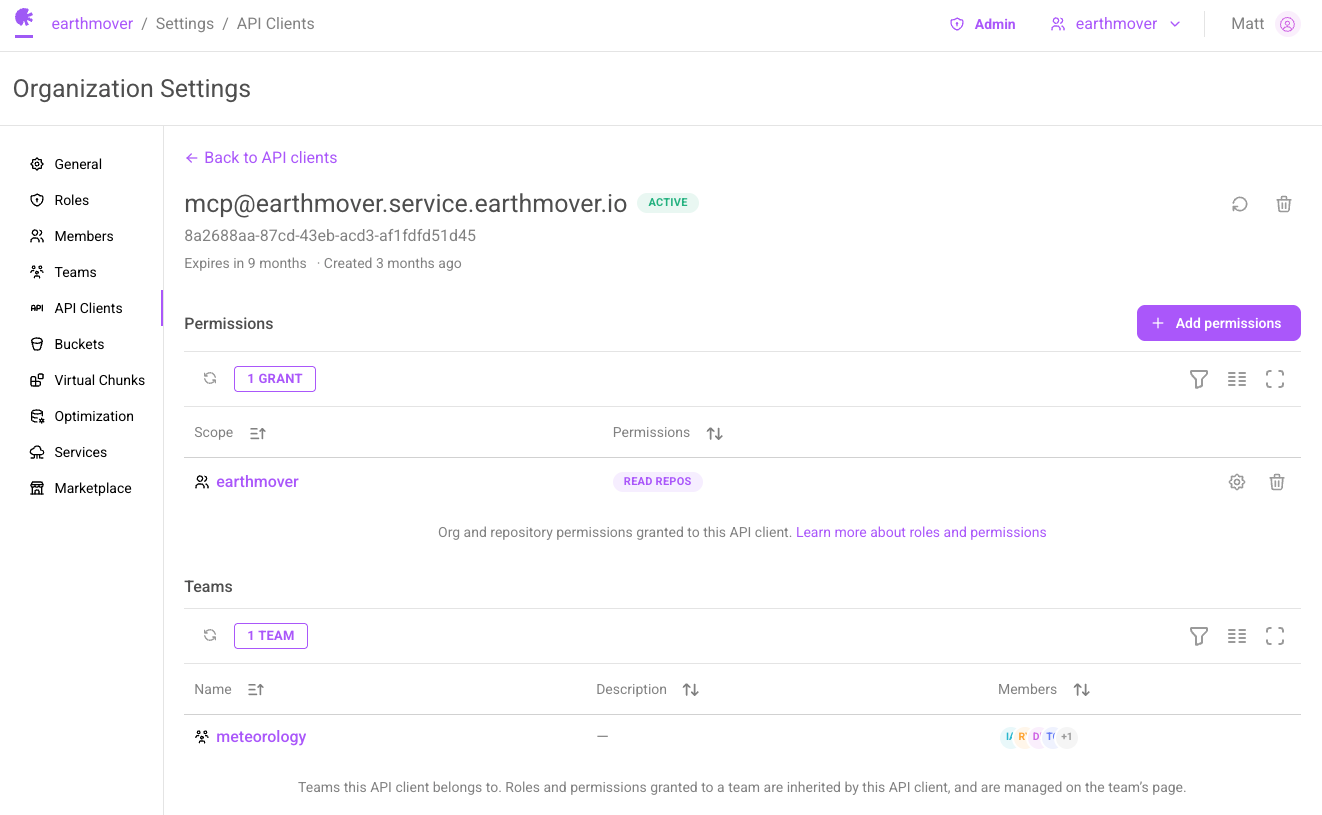Toggle Teams table column density

(1237, 636)
